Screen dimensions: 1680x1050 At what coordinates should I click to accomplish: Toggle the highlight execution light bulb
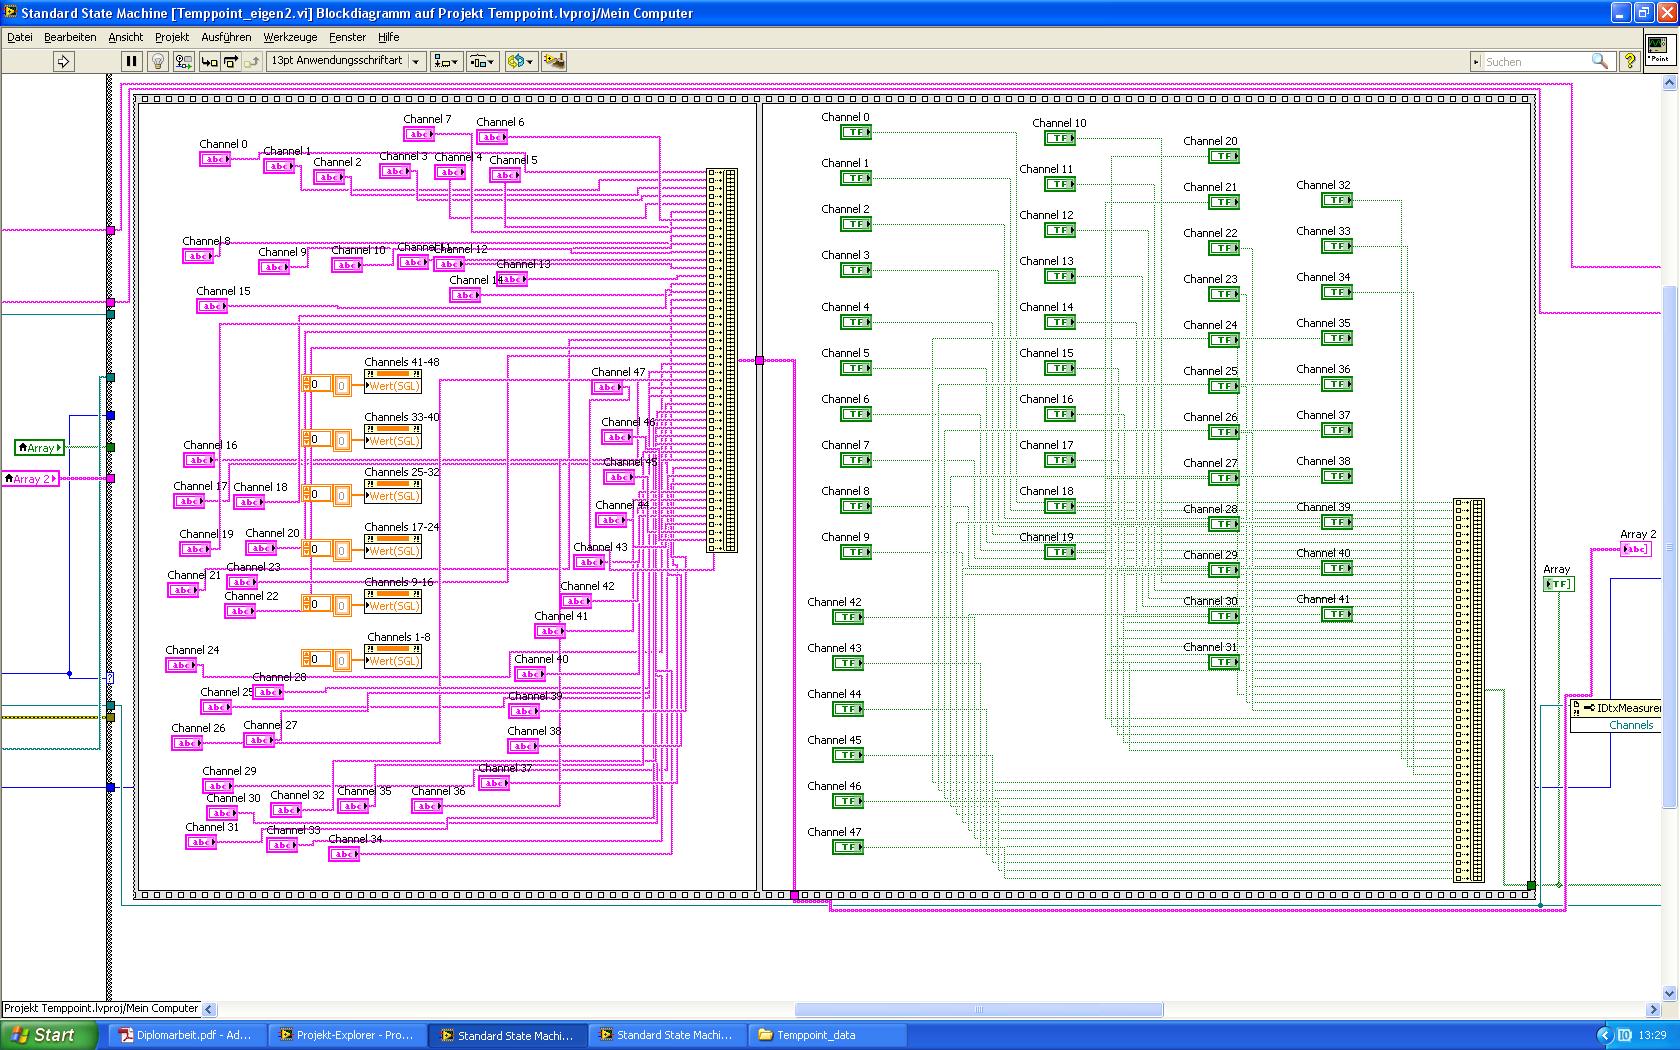pyautogui.click(x=157, y=62)
